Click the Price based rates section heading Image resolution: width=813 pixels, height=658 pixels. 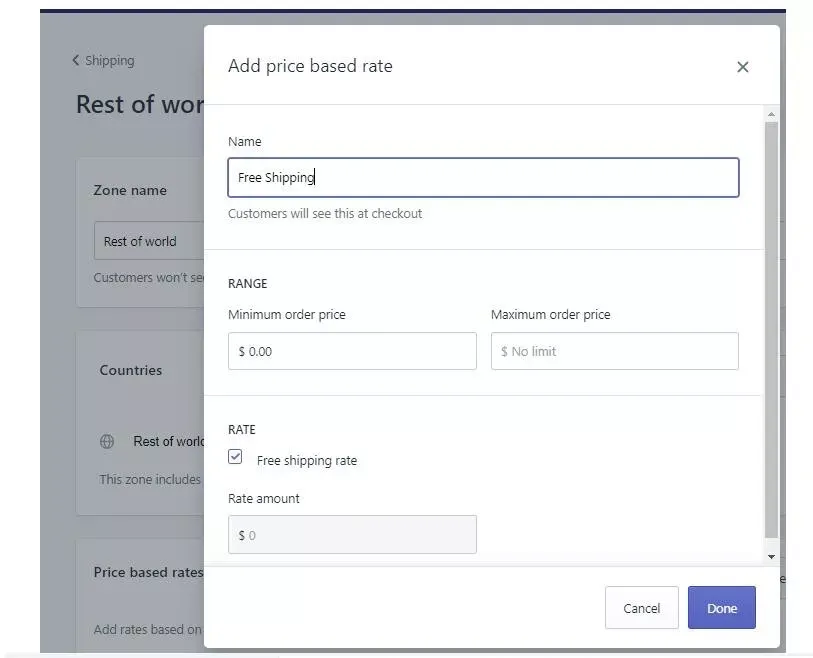point(147,573)
